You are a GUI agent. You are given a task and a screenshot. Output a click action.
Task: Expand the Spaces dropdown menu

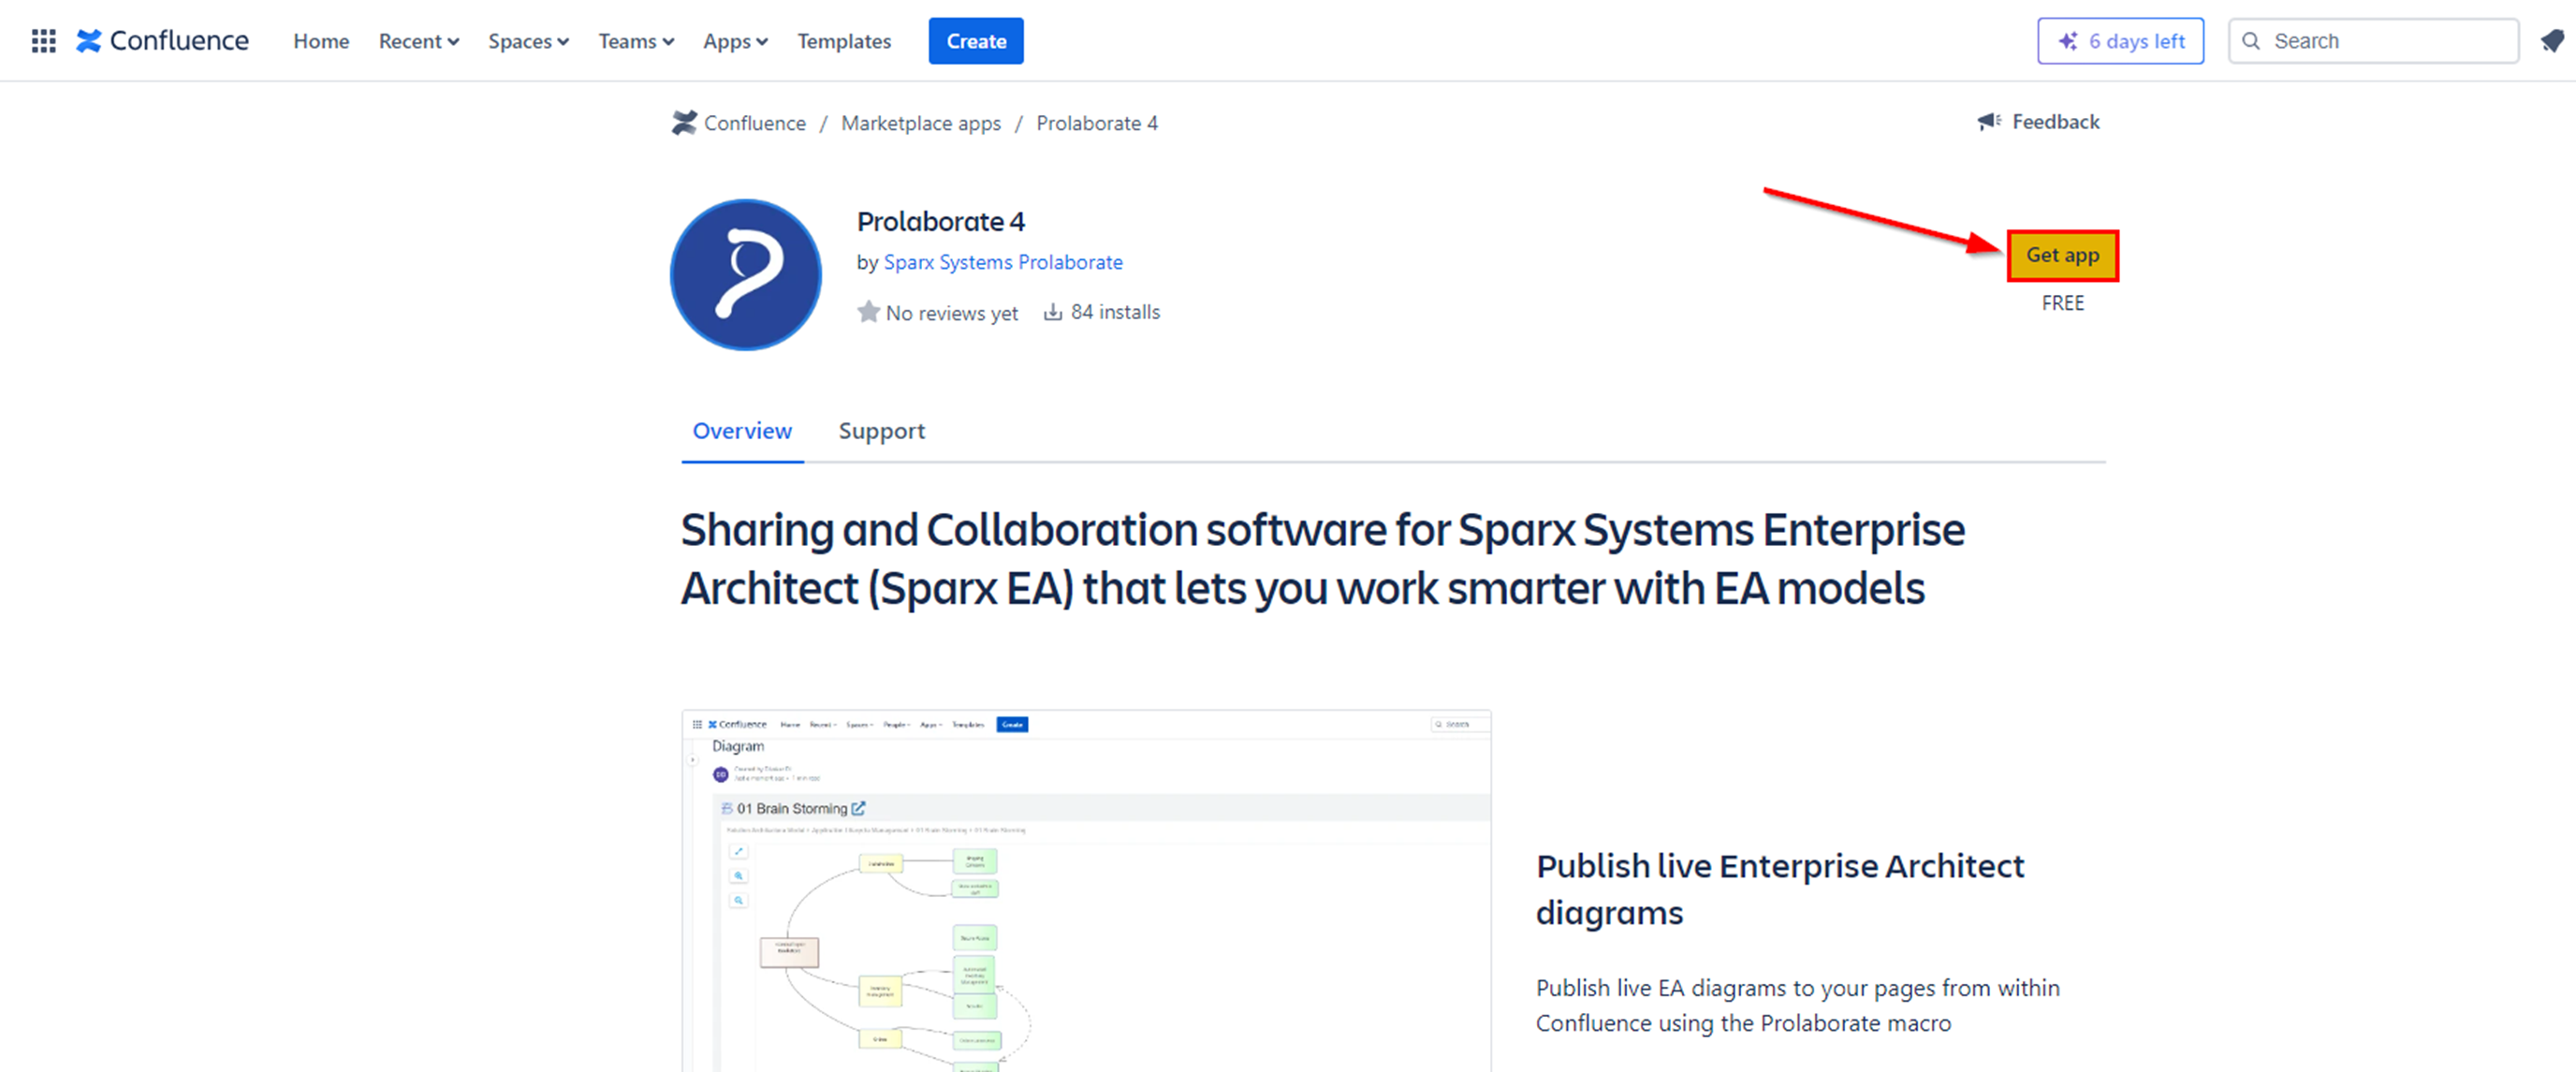[528, 41]
